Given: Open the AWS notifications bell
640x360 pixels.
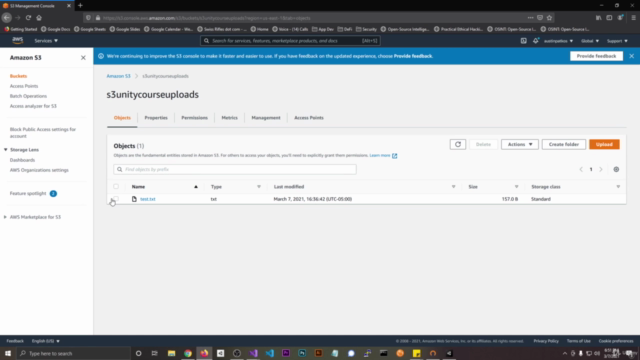Looking at the screenshot, I should click(x=536, y=41).
